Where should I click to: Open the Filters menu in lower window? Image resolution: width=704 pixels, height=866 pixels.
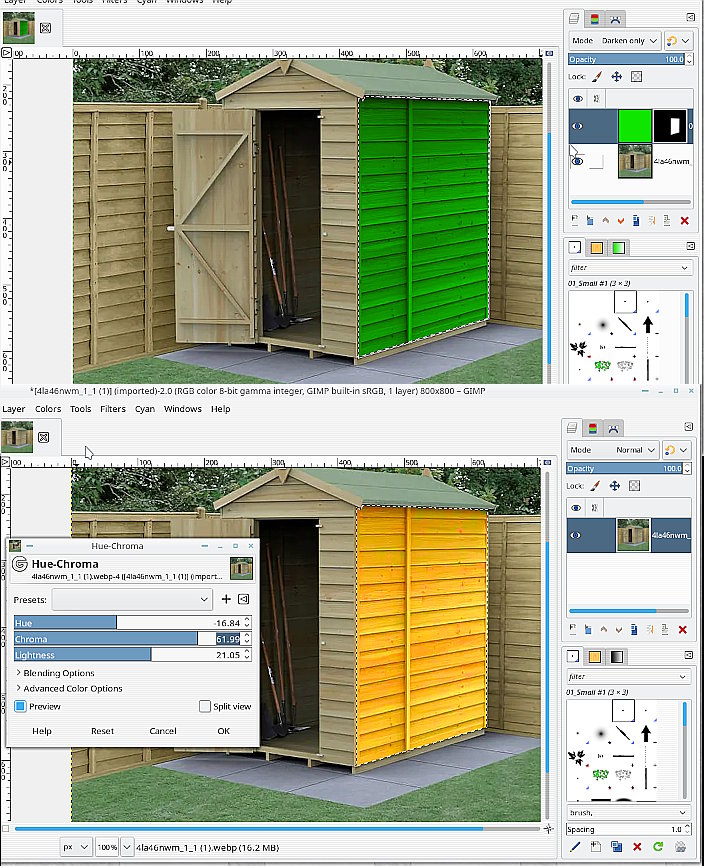pos(113,409)
